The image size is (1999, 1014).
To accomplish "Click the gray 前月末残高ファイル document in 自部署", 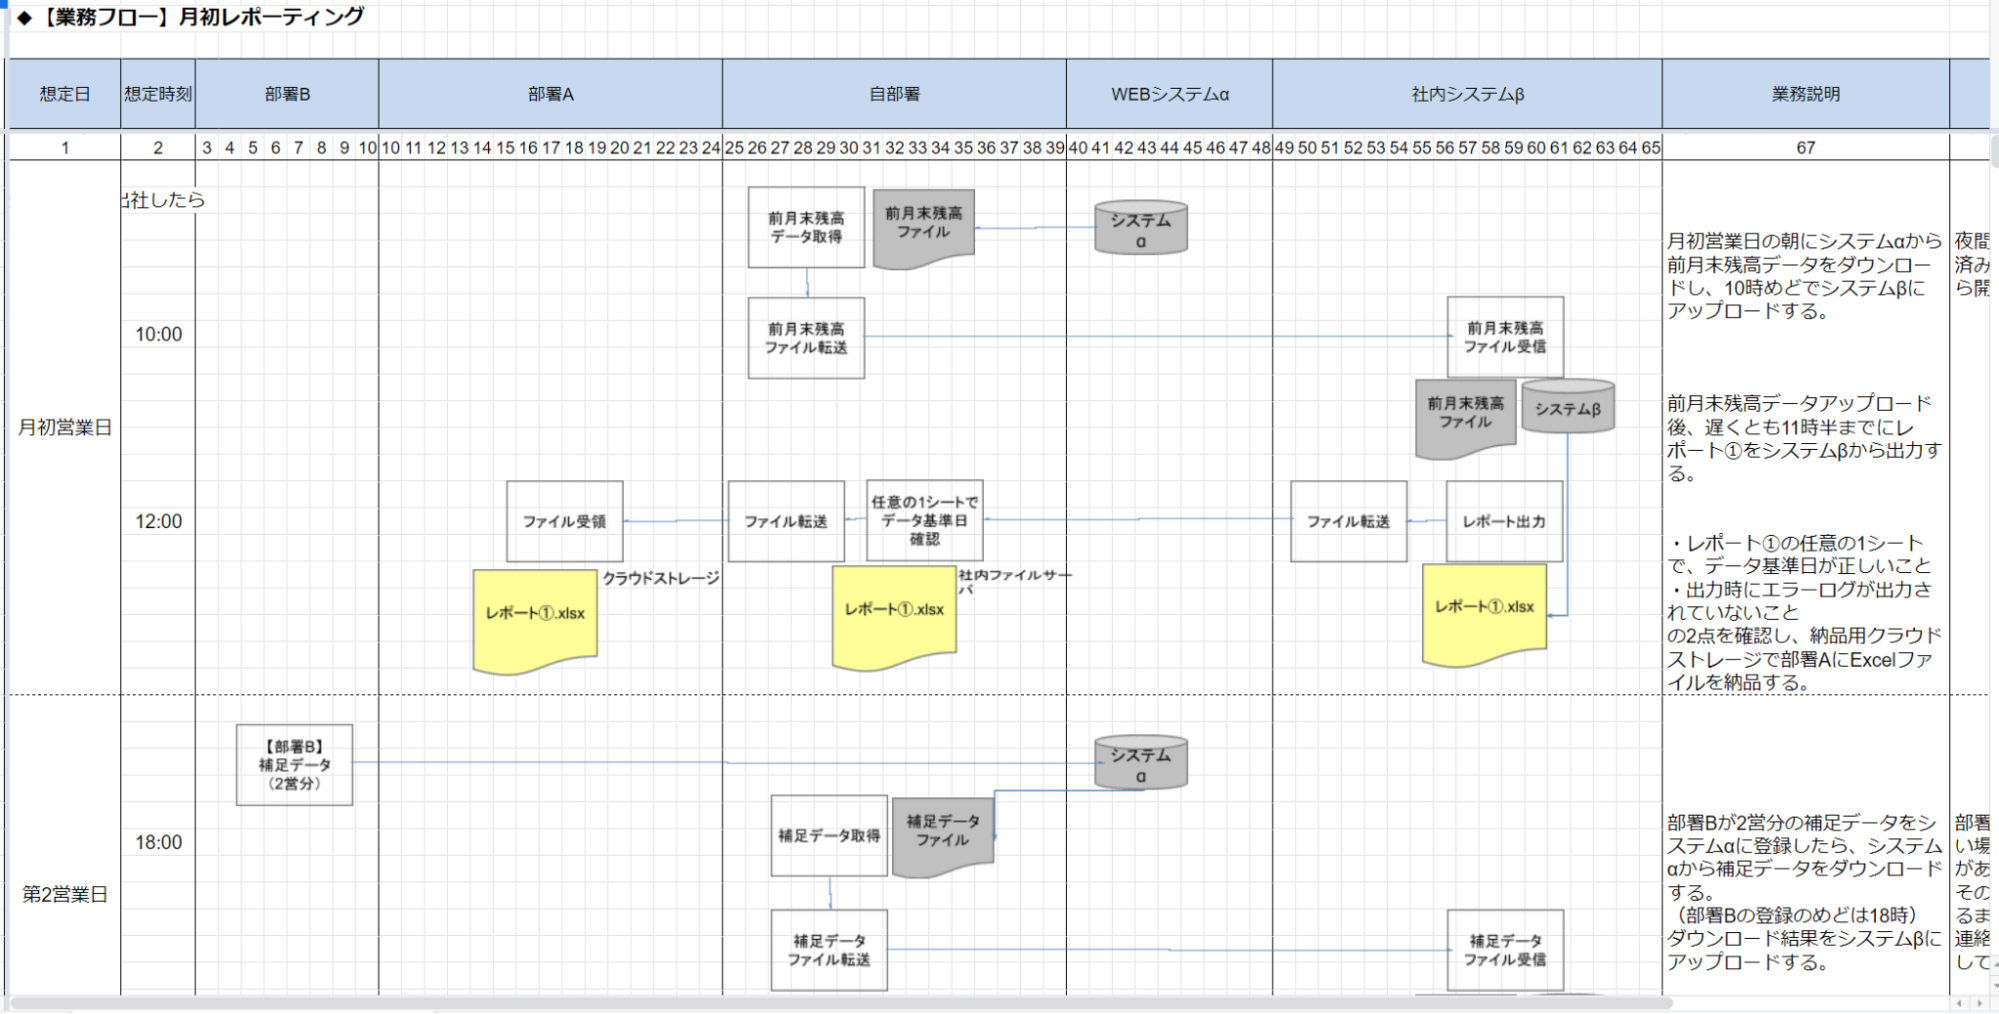I will pyautogui.click(x=923, y=226).
